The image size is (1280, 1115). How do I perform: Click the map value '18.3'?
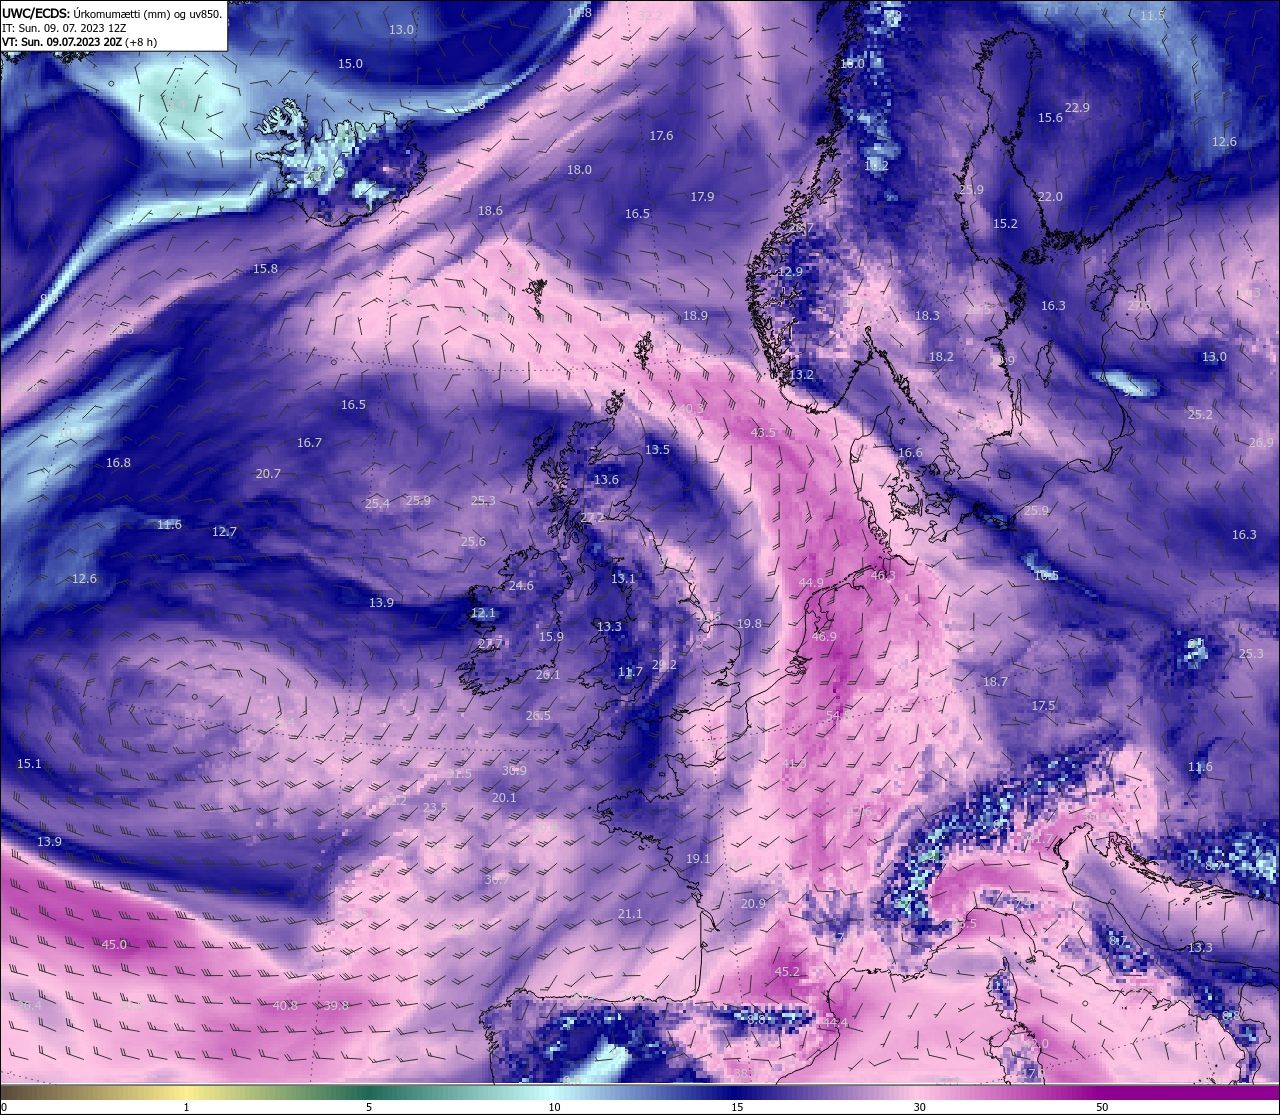(927, 316)
